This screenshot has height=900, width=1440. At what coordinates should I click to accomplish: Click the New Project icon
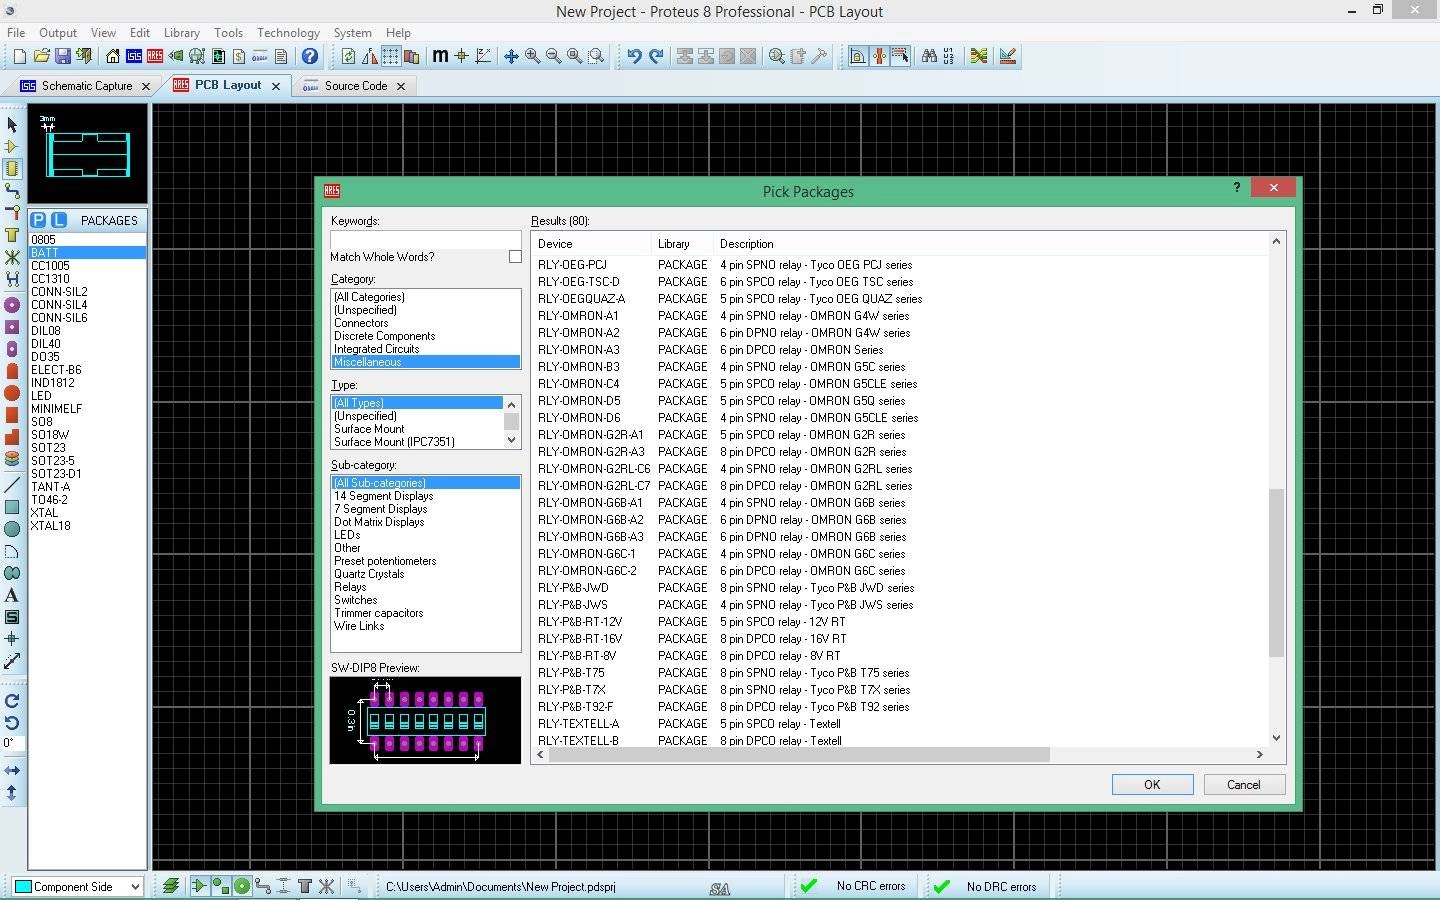(x=19, y=56)
